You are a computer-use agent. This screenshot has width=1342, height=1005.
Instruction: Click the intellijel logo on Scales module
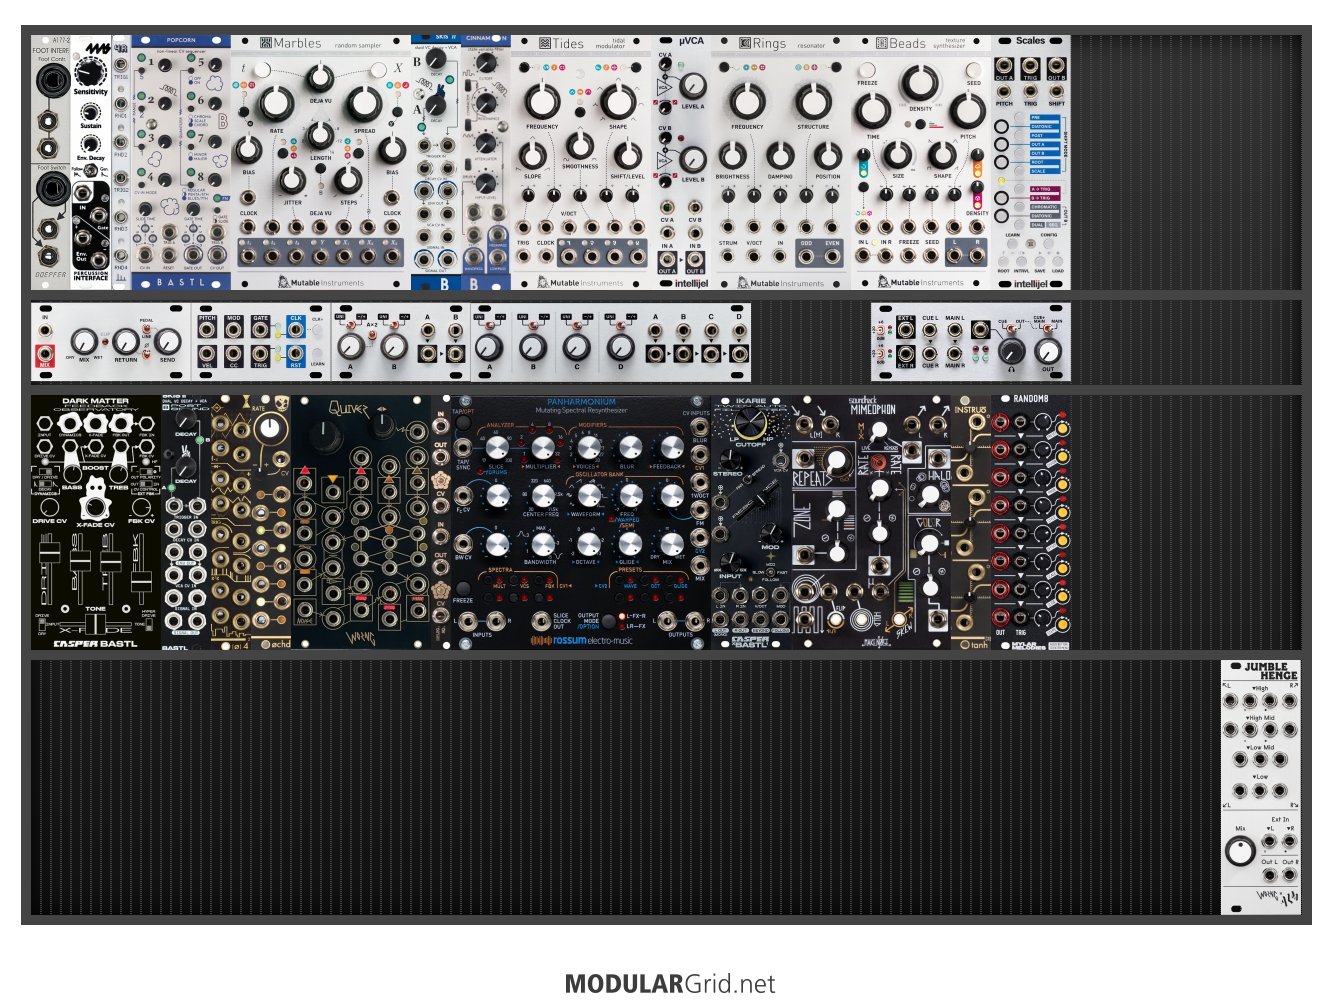coord(1030,283)
